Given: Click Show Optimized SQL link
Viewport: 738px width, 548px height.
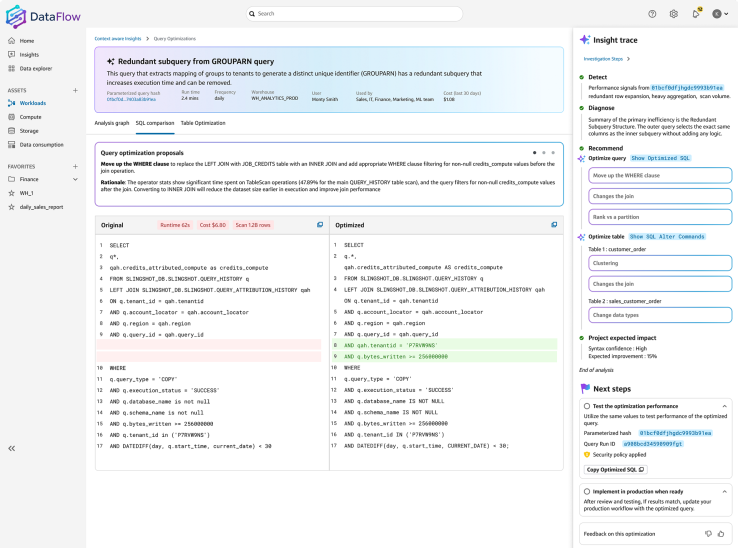Looking at the screenshot, I should (x=660, y=158).
